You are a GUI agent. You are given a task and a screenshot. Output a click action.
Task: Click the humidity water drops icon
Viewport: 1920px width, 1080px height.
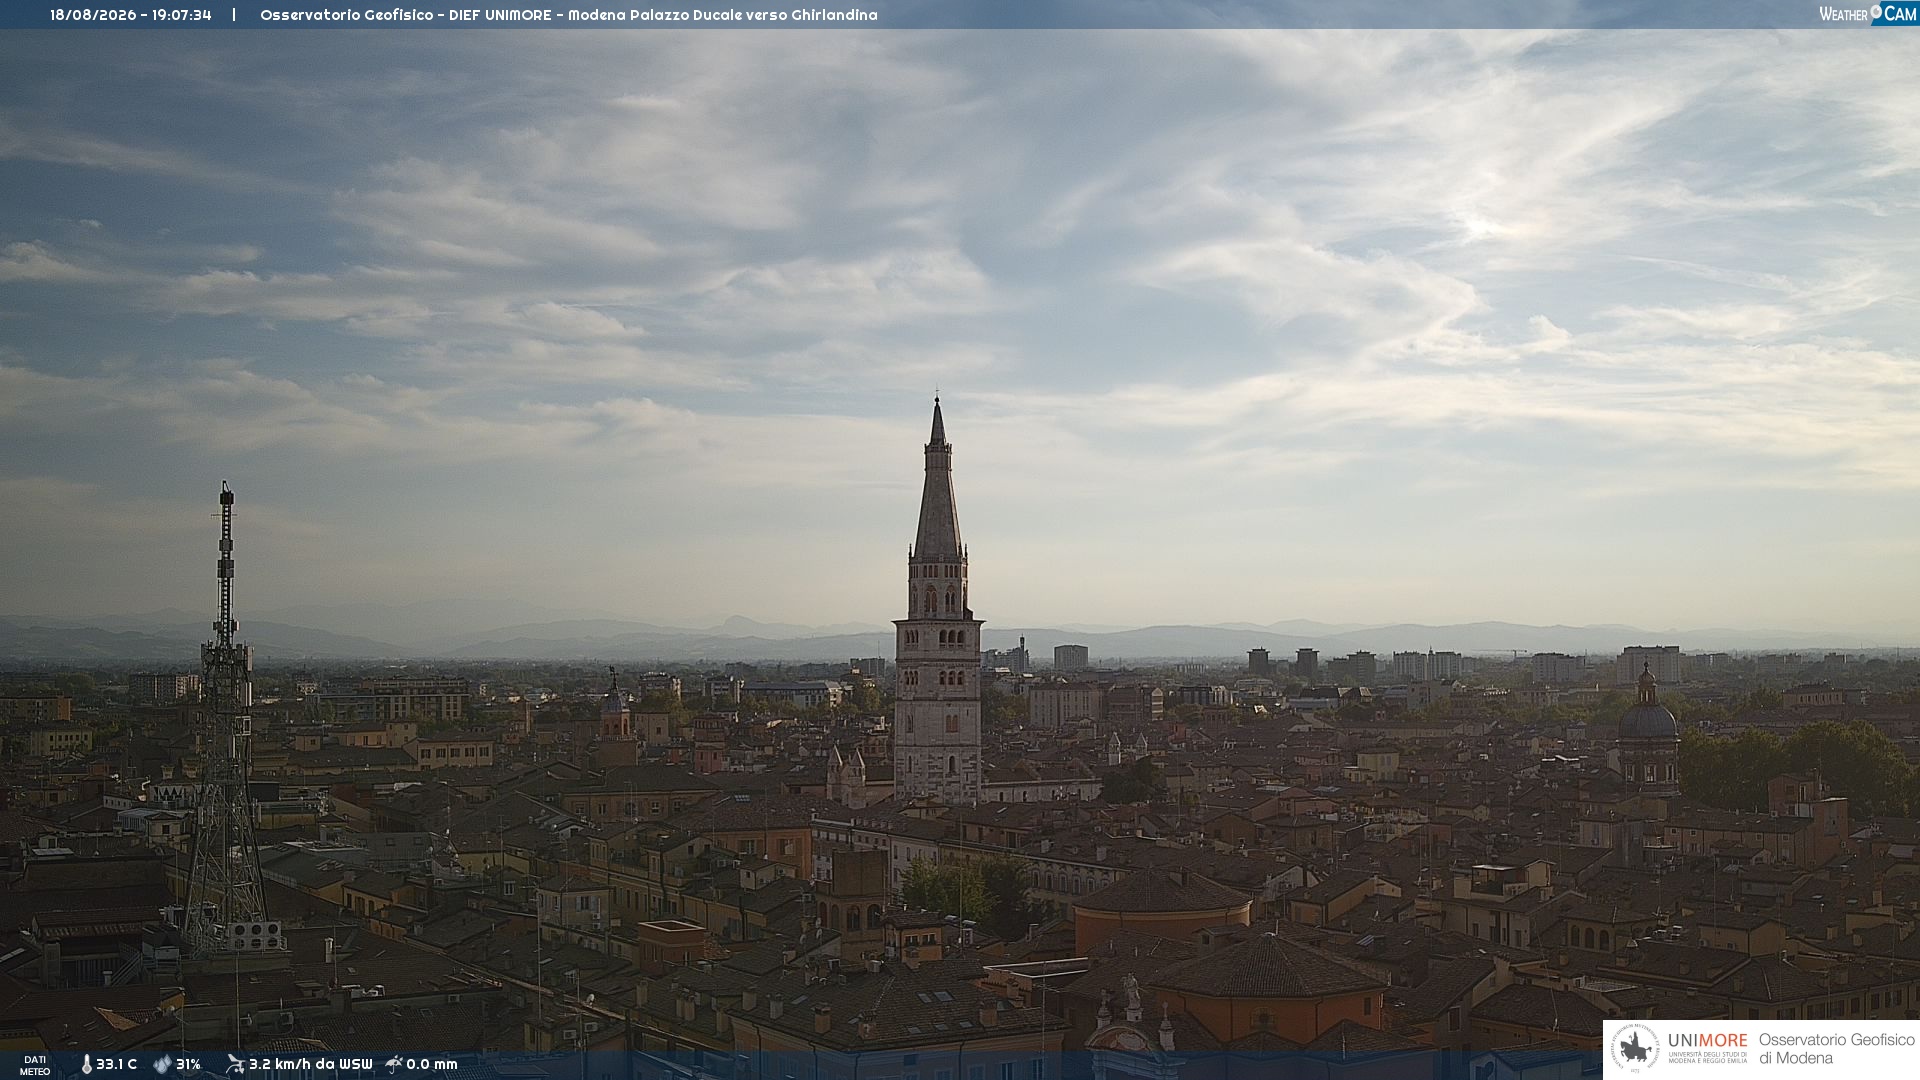click(162, 1065)
